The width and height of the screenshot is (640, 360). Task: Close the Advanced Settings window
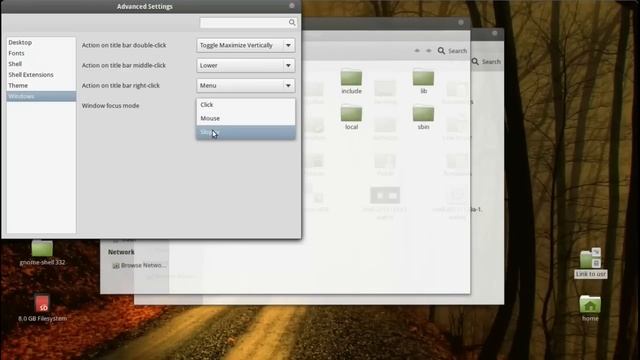[292, 6]
